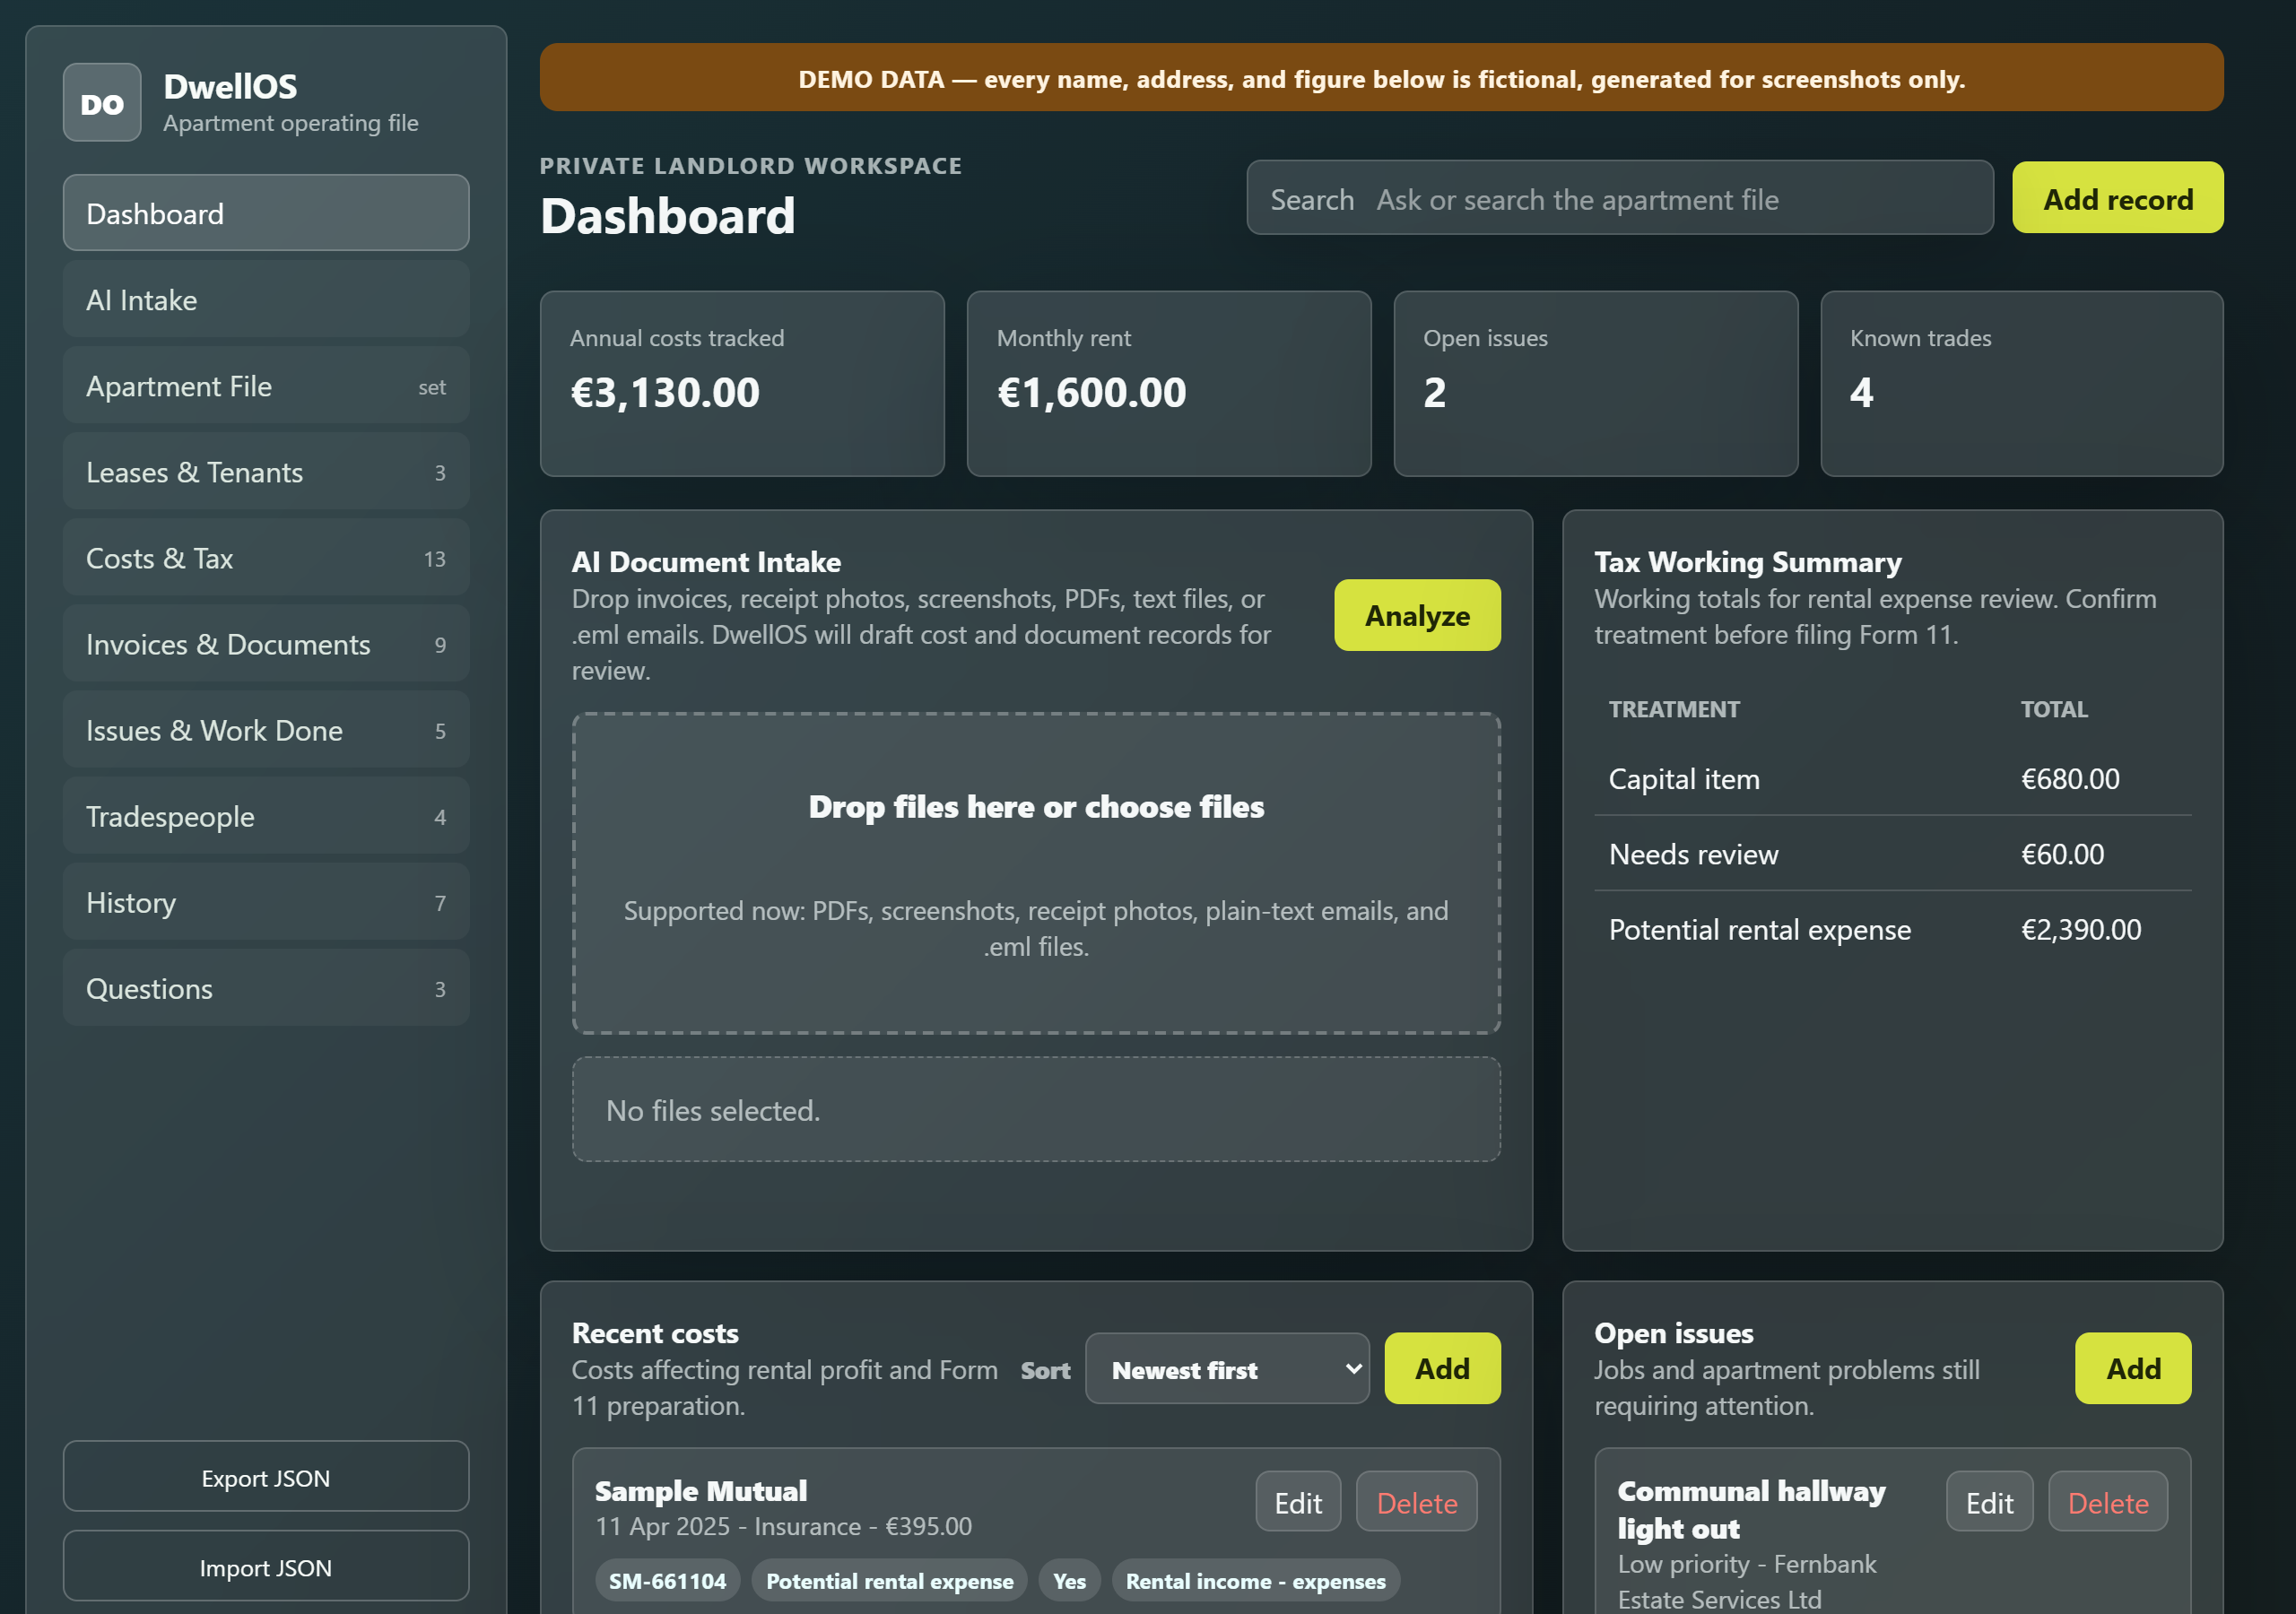Image resolution: width=2296 pixels, height=1614 pixels.
Task: Click Export JSON button
Action: point(266,1476)
